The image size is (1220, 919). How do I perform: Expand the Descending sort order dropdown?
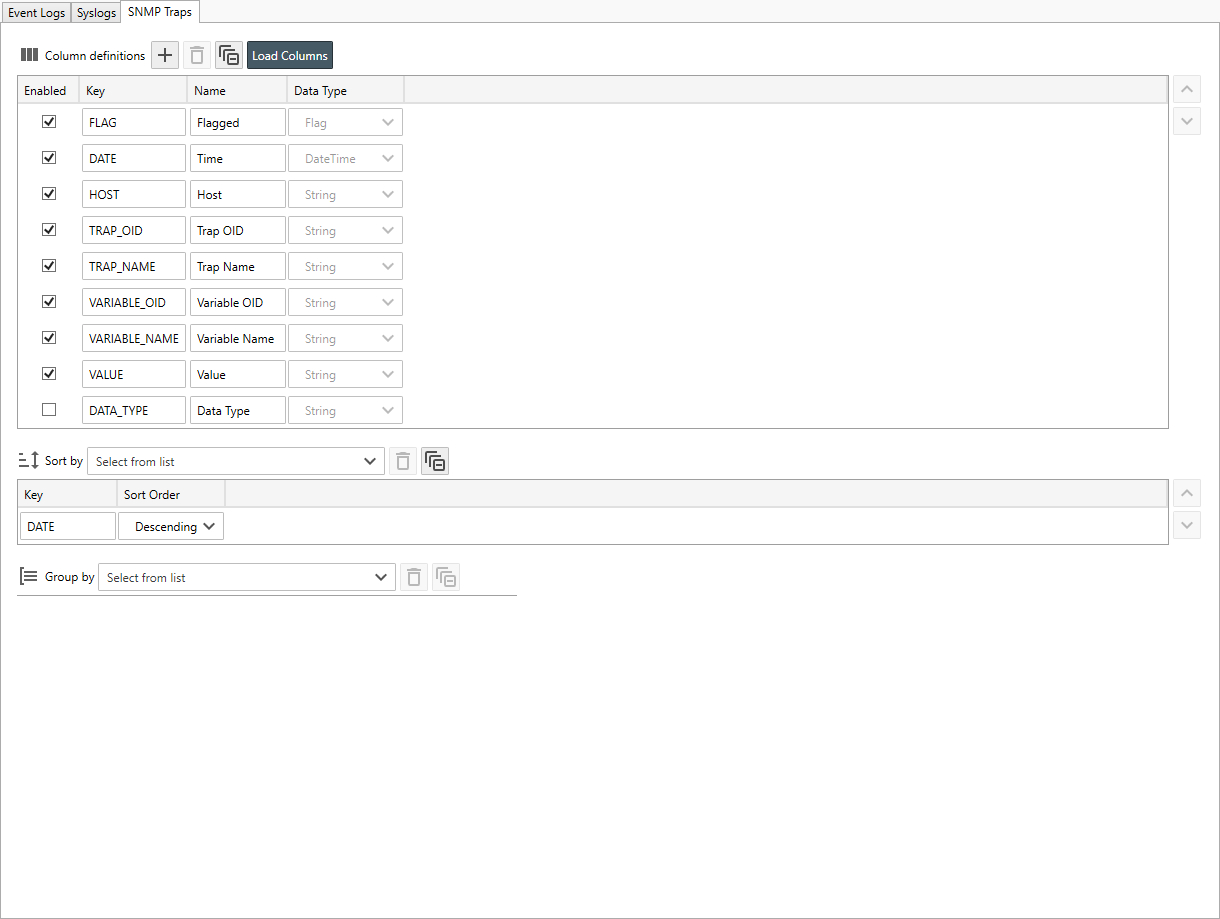[x=171, y=526]
